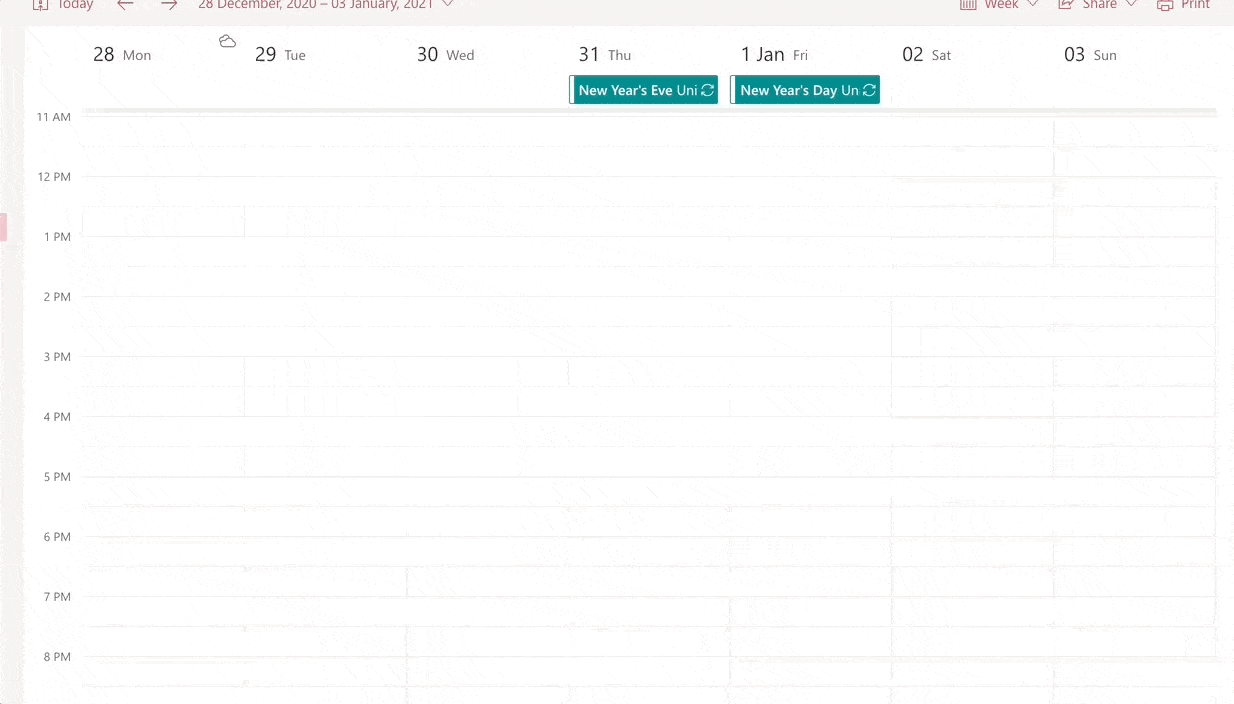The height and width of the screenshot is (704, 1234).
Task: Click the recurrence icon on New Year's Day event
Action: (869, 90)
